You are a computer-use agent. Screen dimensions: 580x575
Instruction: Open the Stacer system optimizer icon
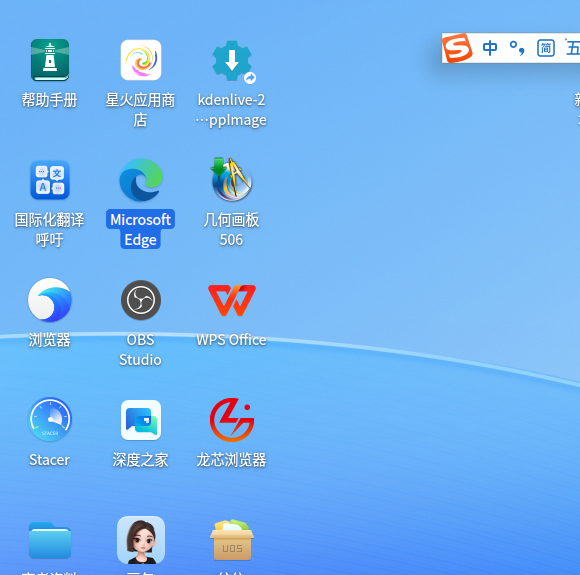(50, 419)
